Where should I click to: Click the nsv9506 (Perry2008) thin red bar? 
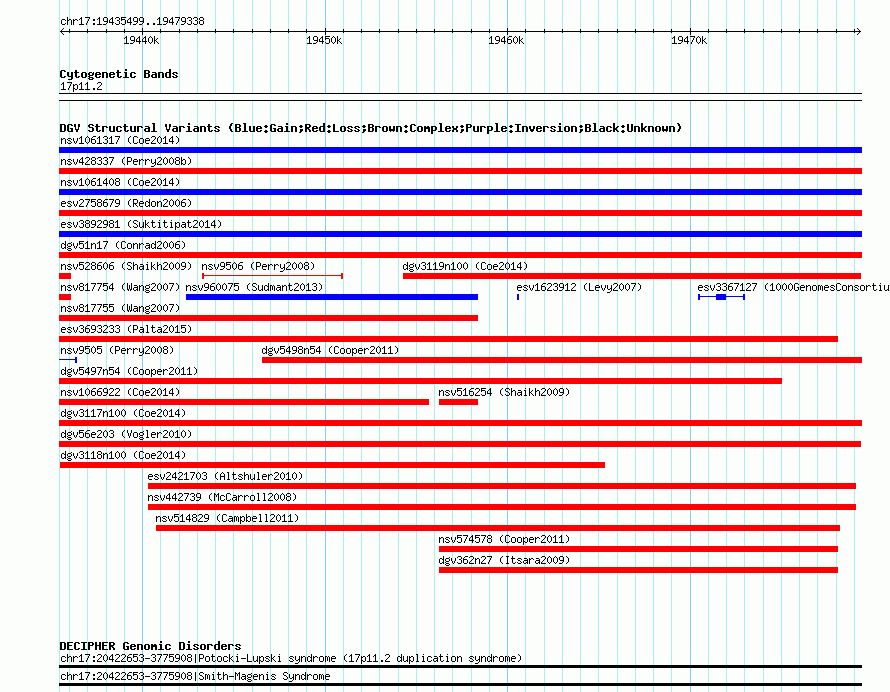click(x=272, y=276)
